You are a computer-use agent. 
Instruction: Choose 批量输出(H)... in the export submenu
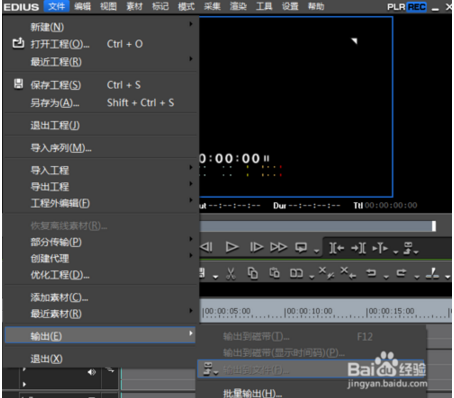[252, 393]
